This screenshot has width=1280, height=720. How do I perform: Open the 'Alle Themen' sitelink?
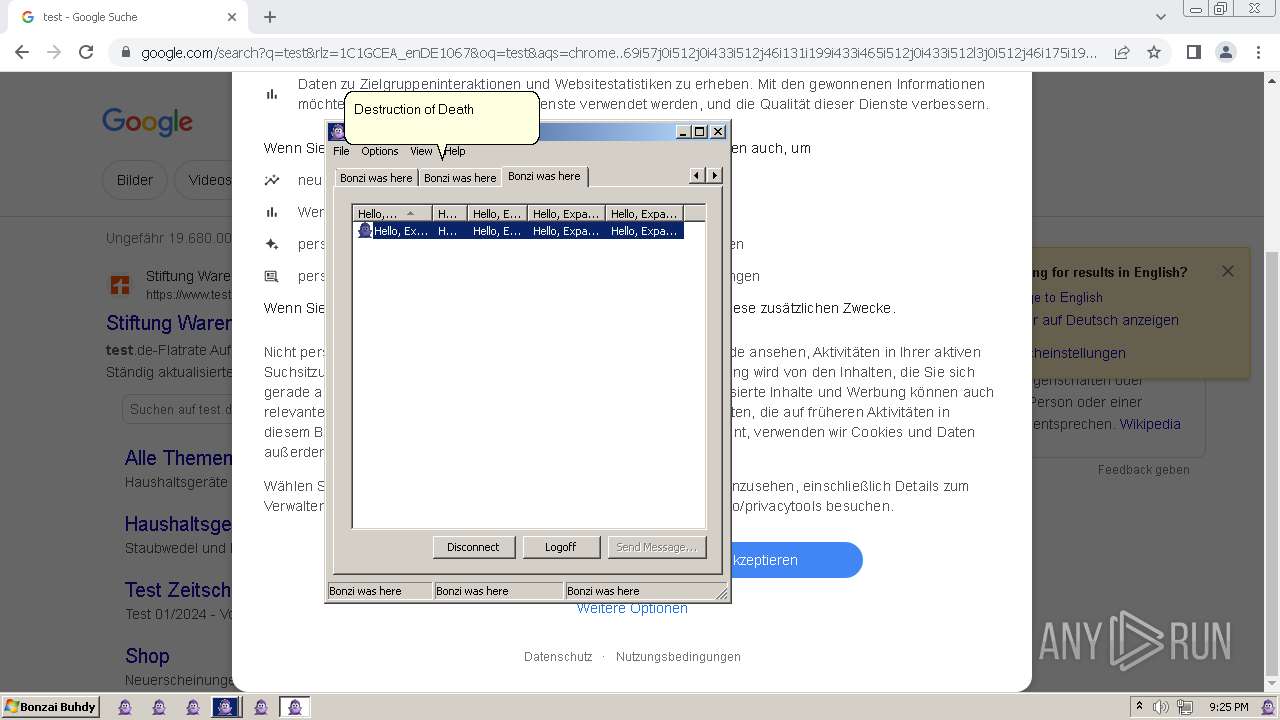click(178, 458)
